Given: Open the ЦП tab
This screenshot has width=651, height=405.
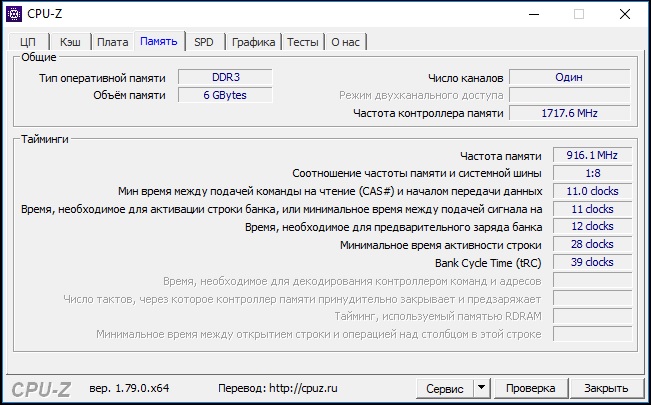Looking at the screenshot, I should pyautogui.click(x=28, y=42).
